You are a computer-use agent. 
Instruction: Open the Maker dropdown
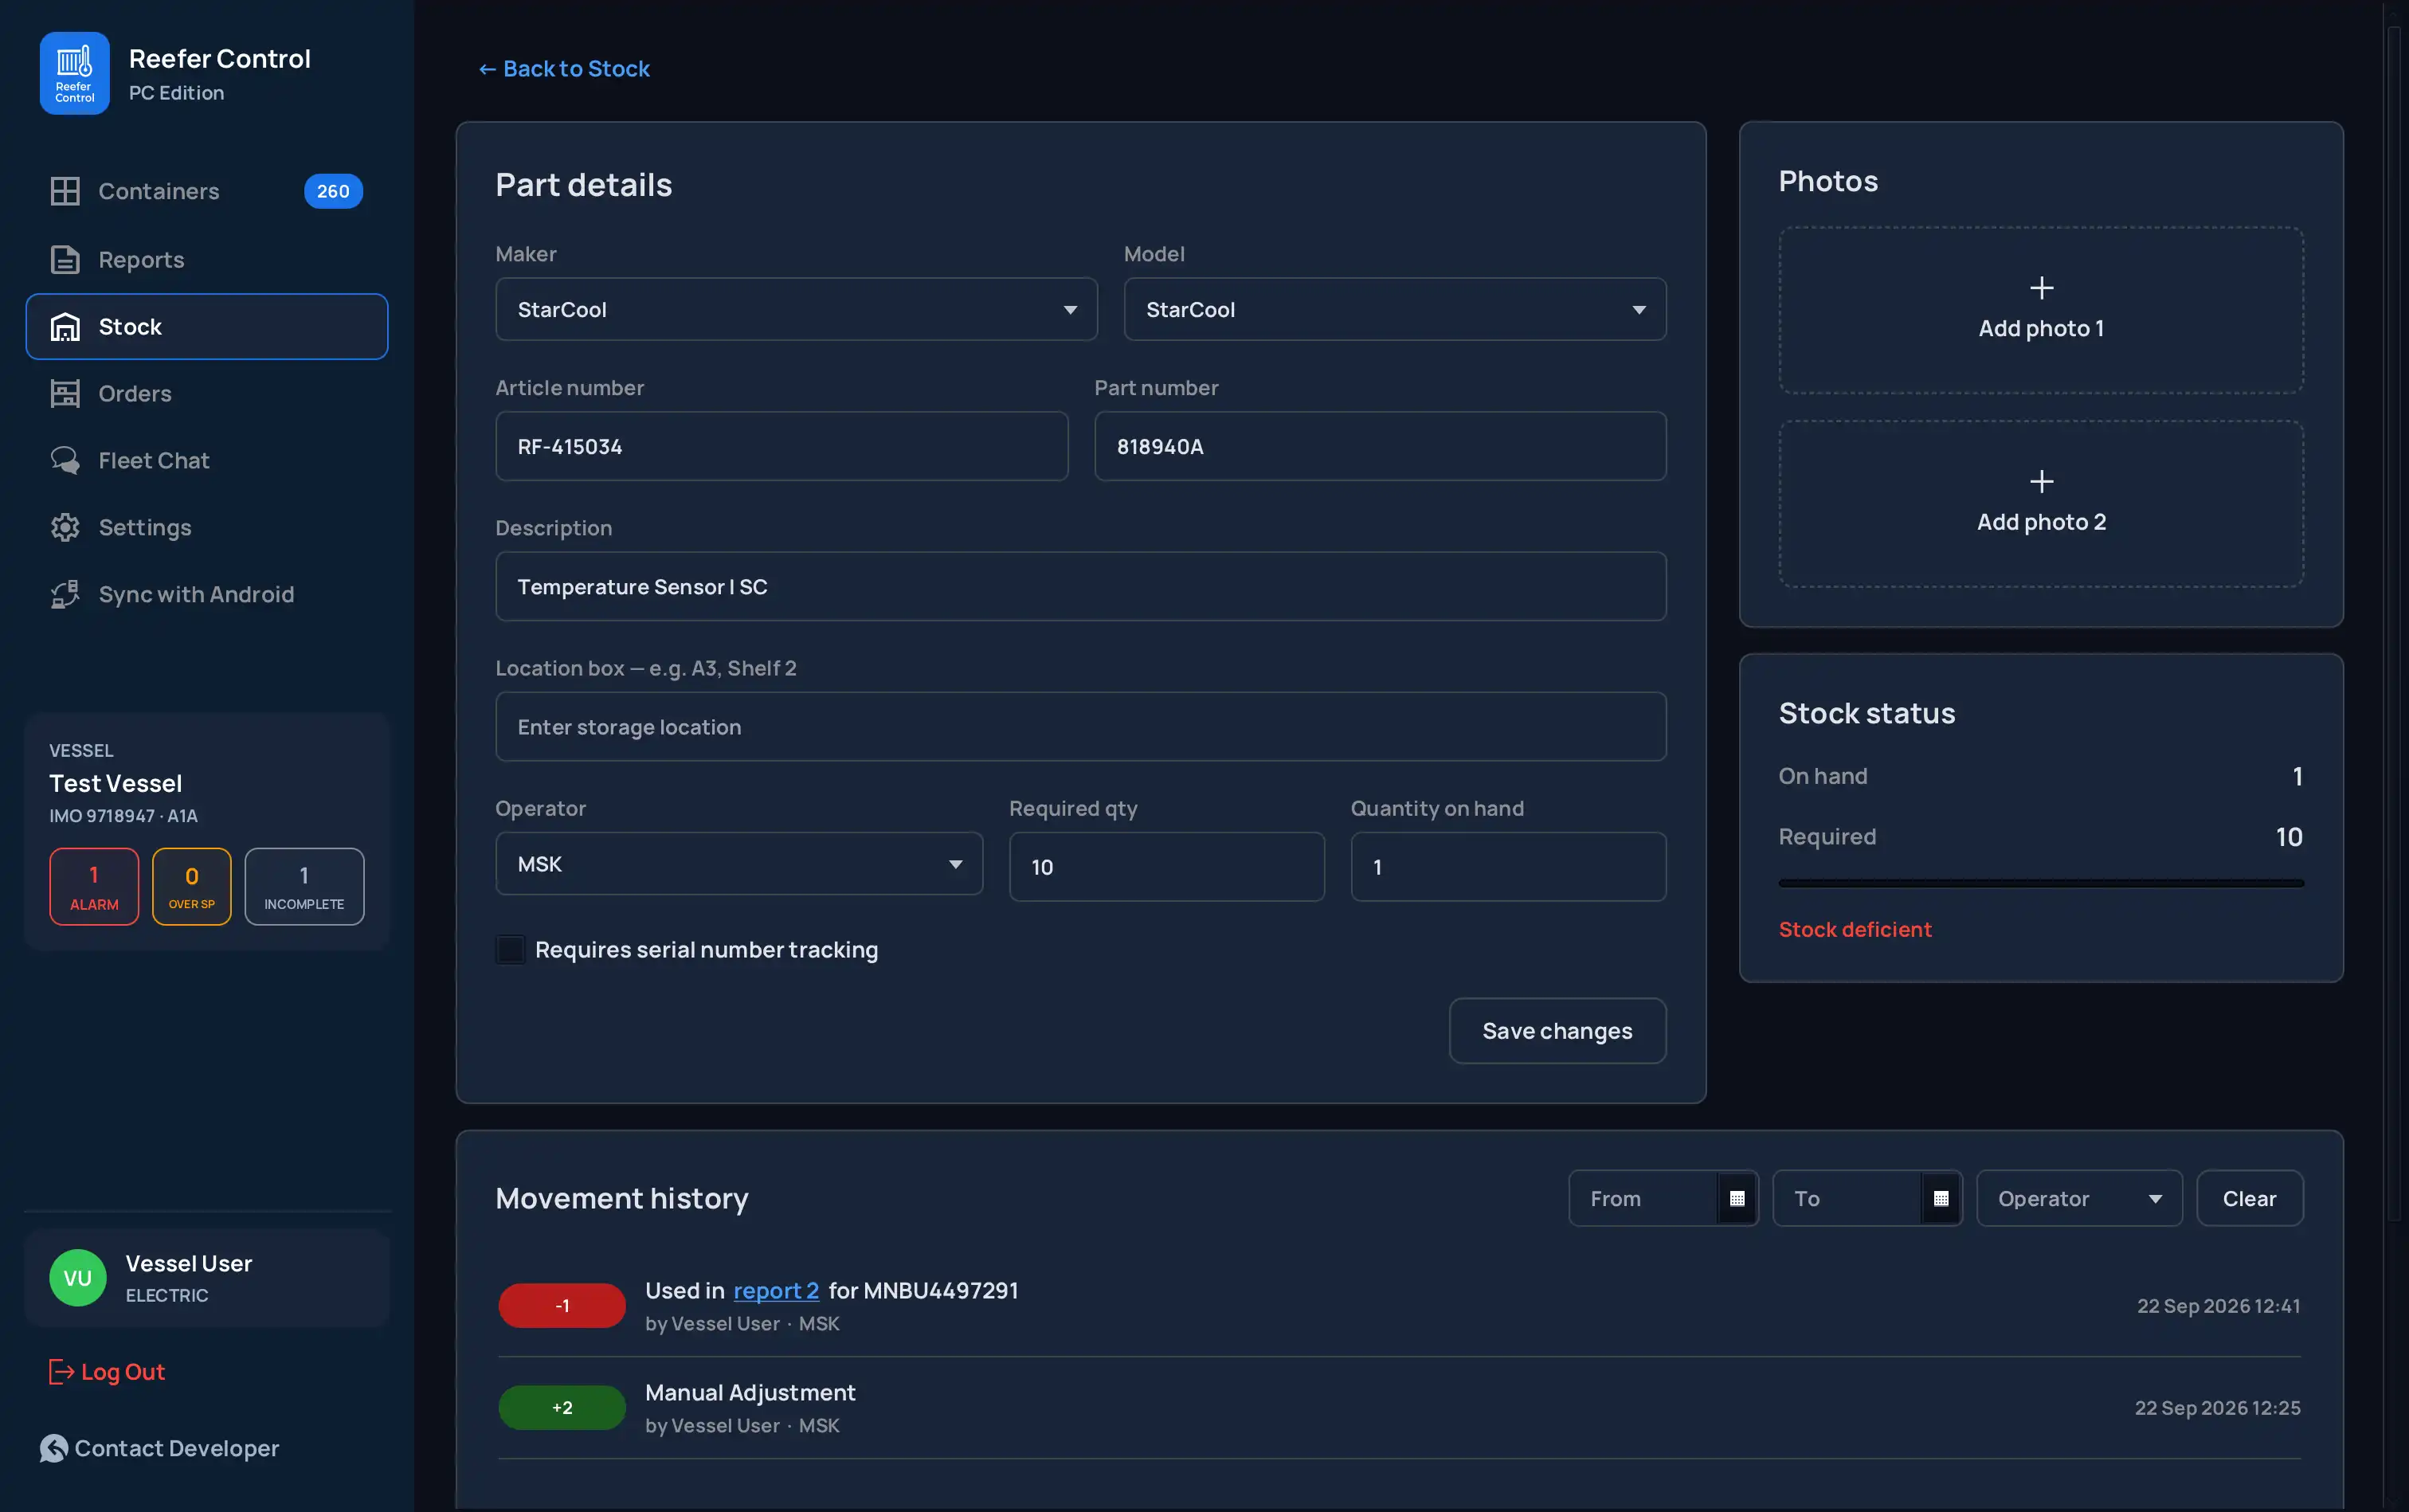pos(796,309)
